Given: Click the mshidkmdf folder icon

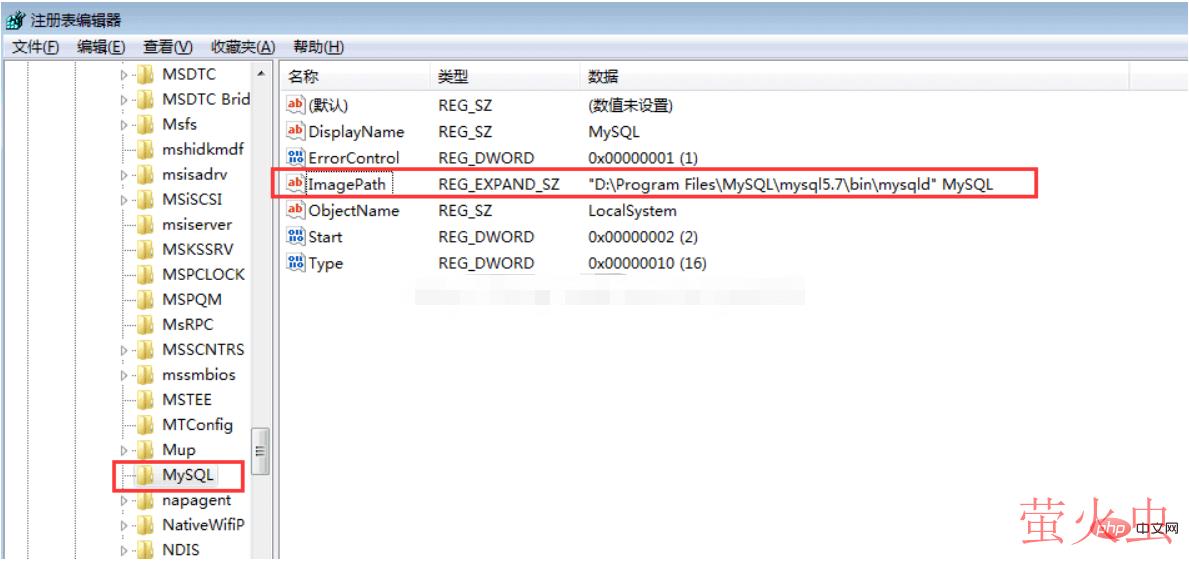Looking at the screenshot, I should click(145, 149).
